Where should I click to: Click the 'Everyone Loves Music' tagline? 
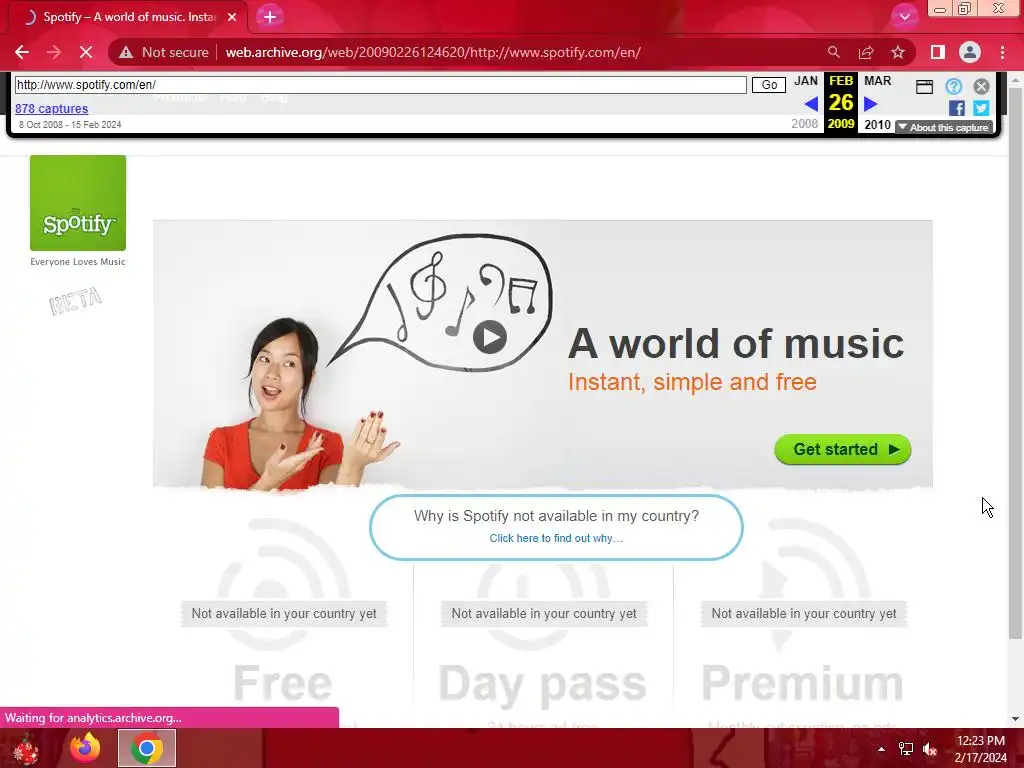click(78, 262)
